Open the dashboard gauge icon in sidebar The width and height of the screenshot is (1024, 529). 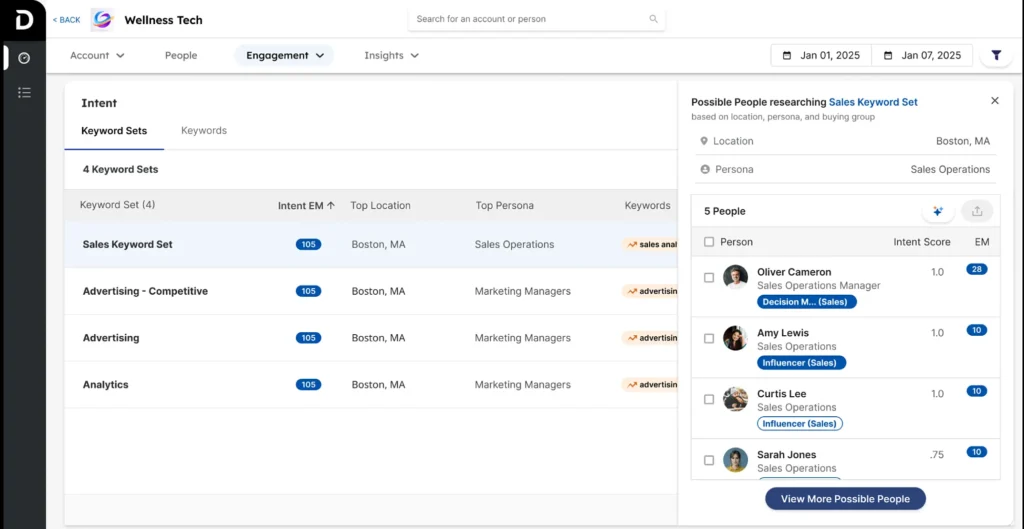pyautogui.click(x=24, y=58)
